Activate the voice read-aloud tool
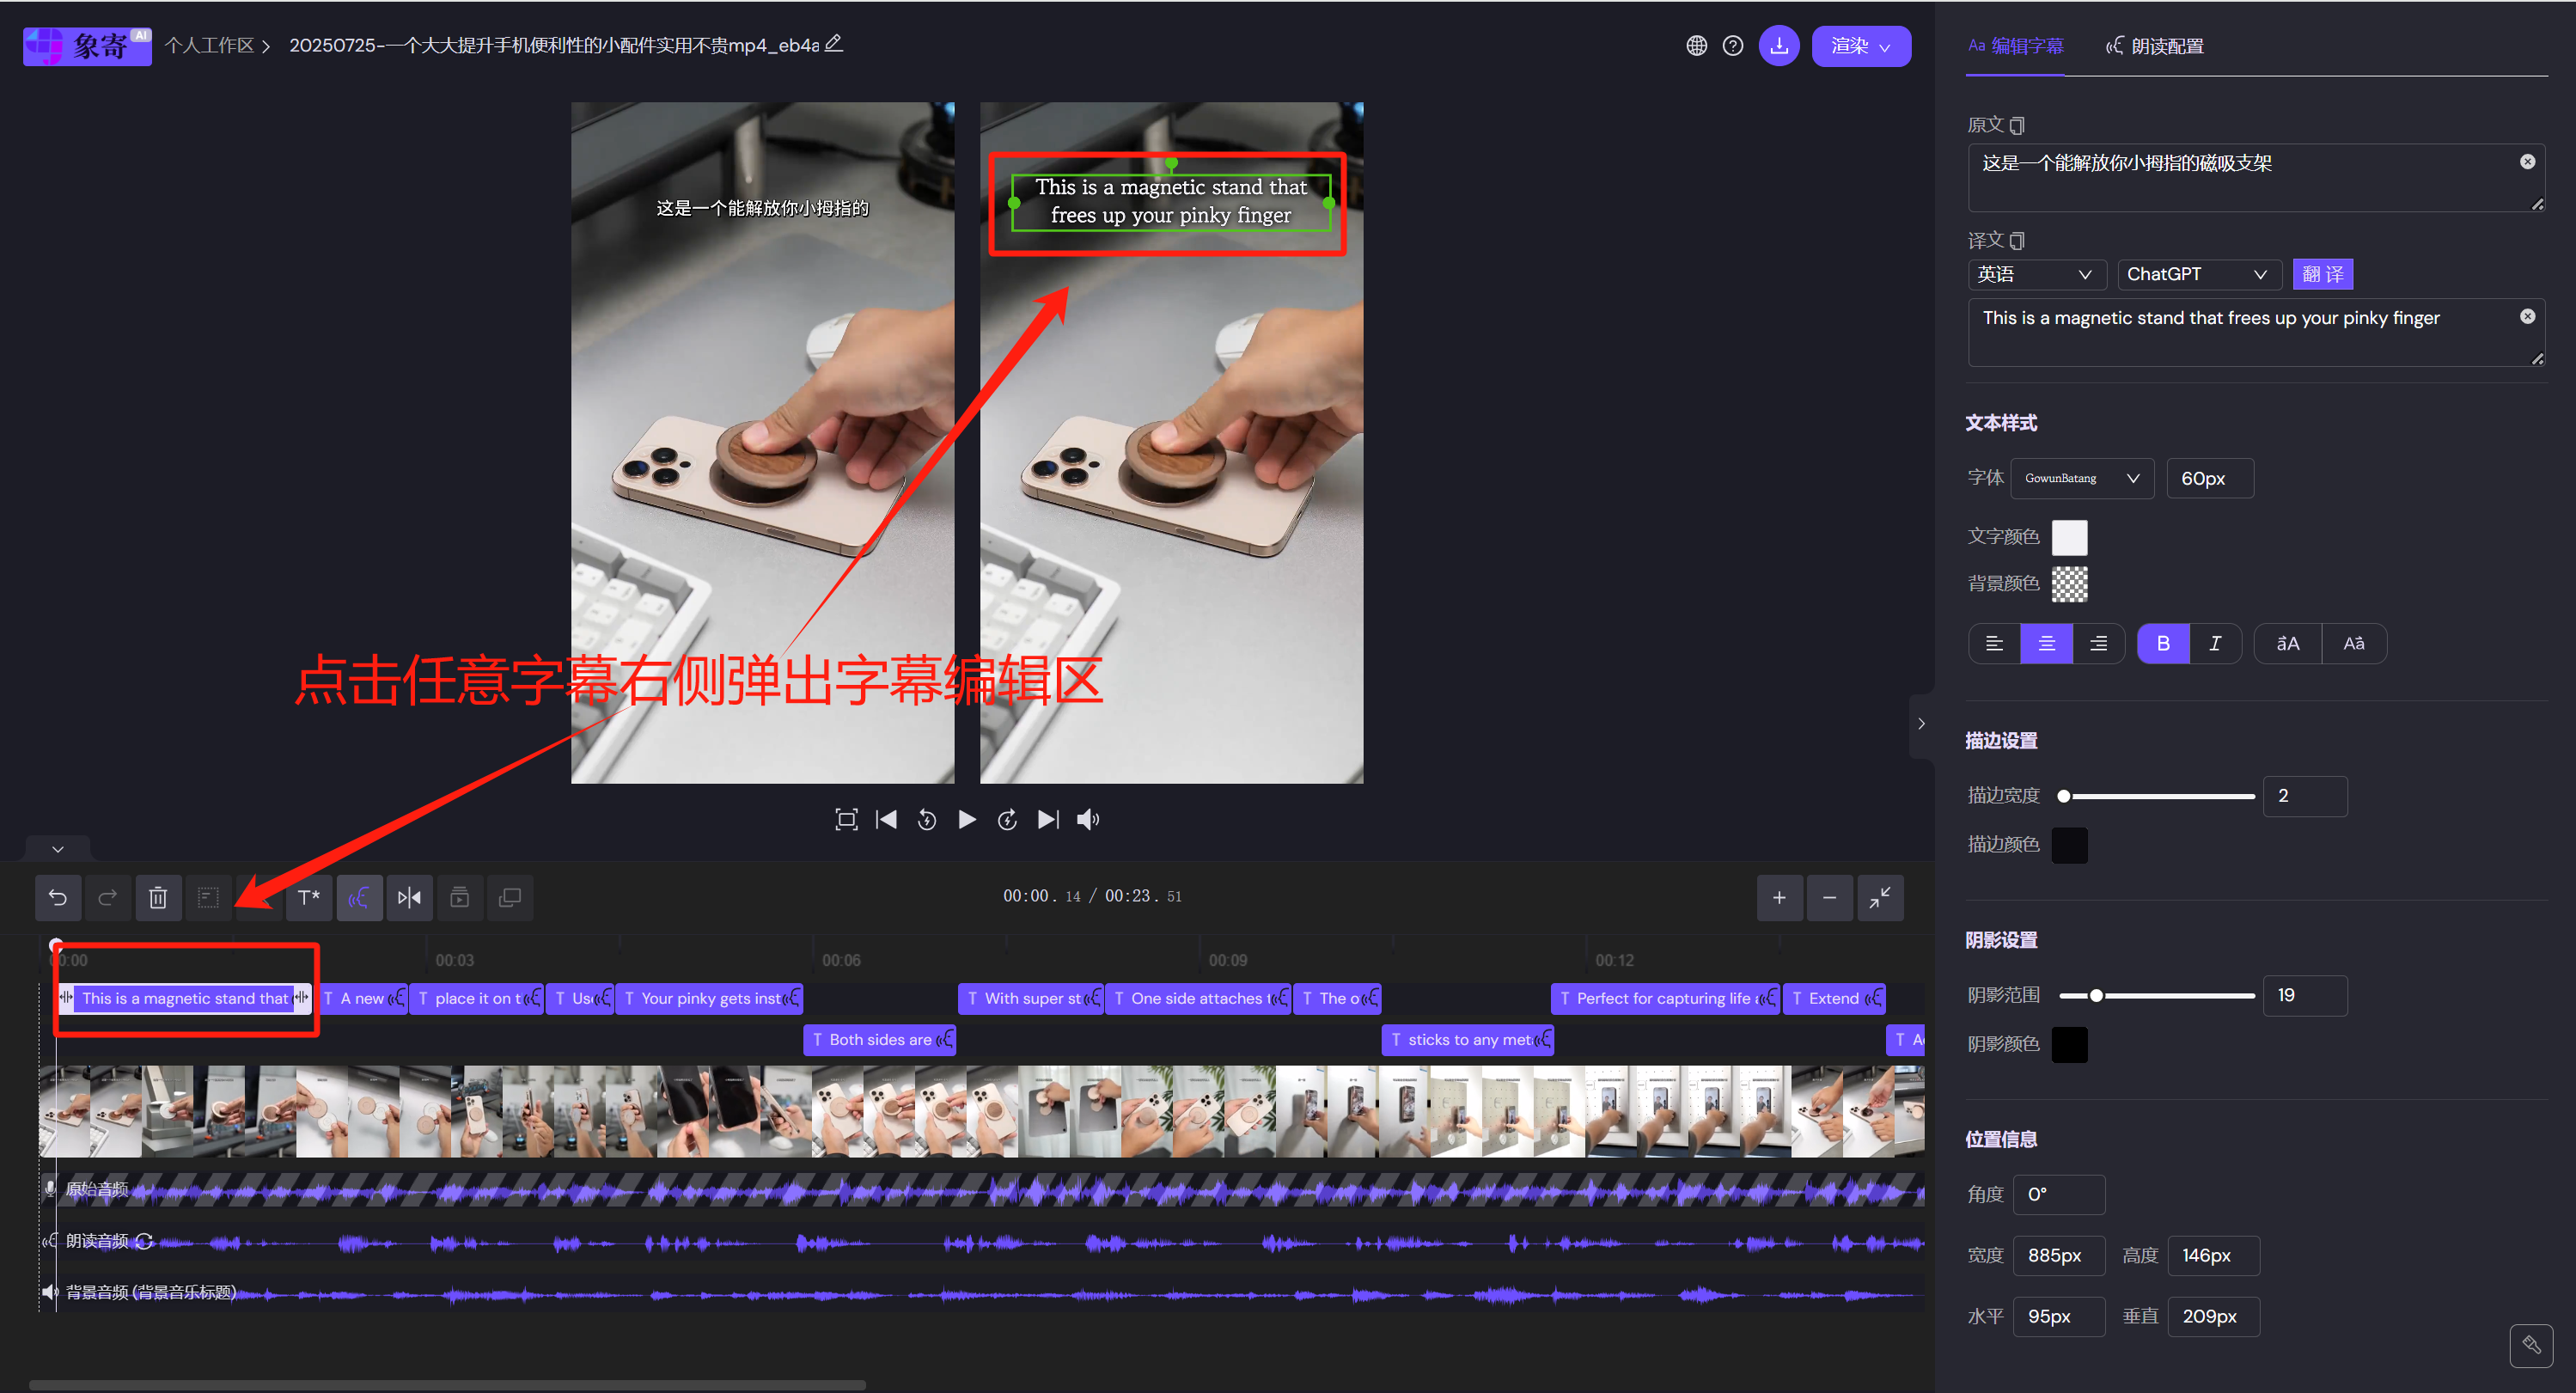Viewport: 2576px width, 1393px height. (x=359, y=897)
